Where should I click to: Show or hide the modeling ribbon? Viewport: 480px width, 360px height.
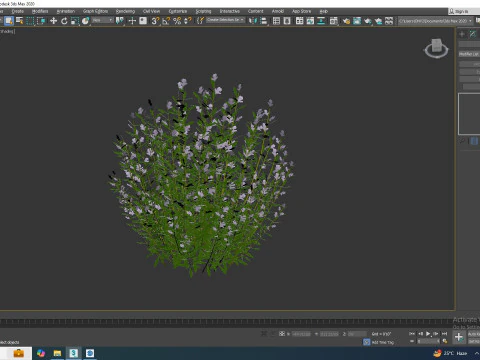pos(300,21)
